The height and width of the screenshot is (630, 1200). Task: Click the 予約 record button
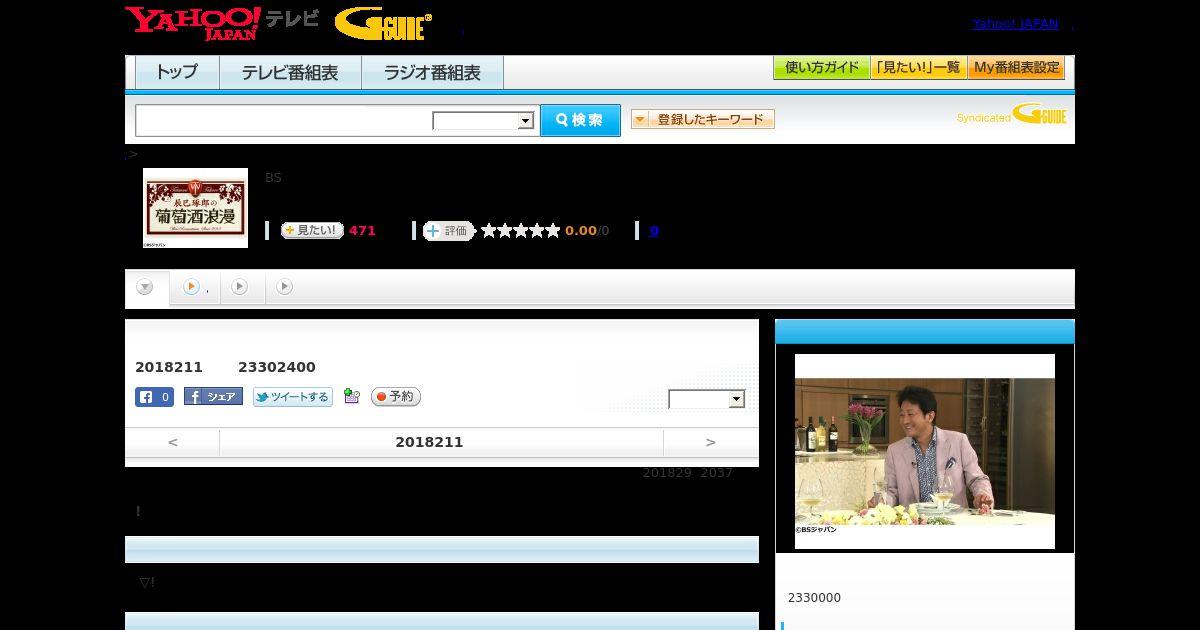(x=396, y=397)
